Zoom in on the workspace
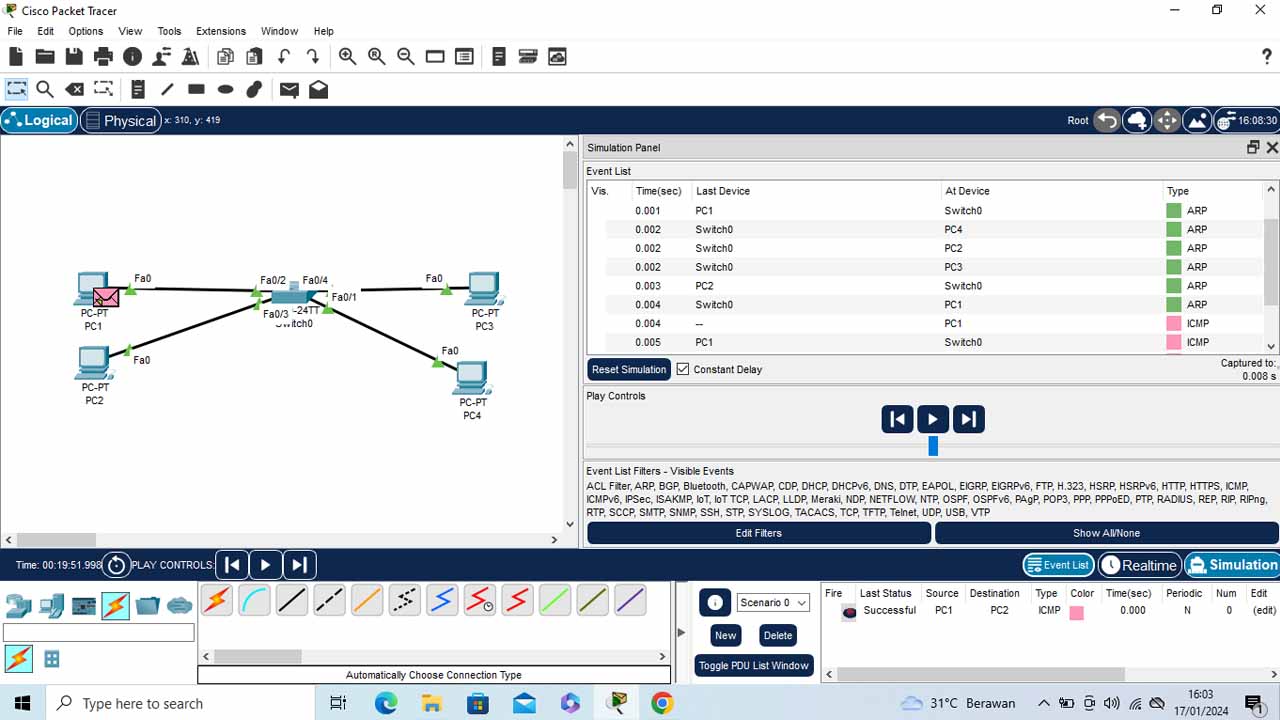 [x=347, y=57]
